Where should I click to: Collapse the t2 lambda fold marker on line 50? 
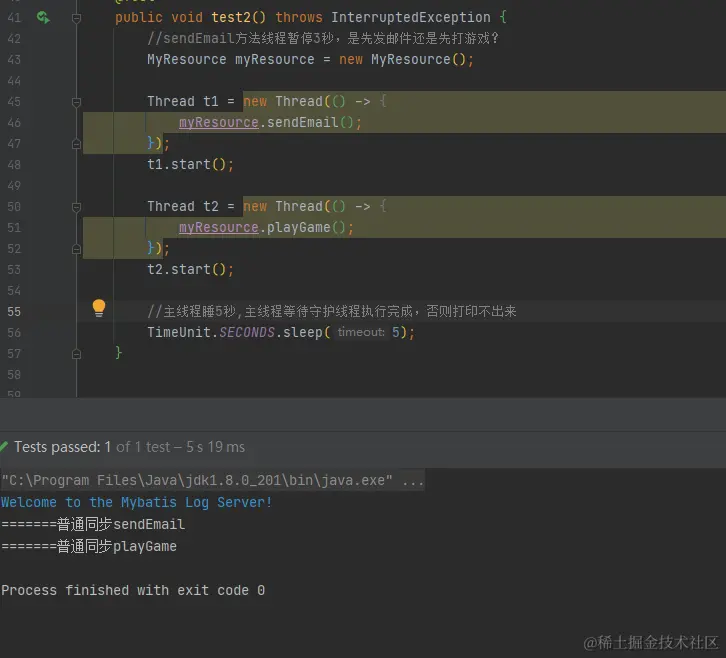[x=77, y=207]
